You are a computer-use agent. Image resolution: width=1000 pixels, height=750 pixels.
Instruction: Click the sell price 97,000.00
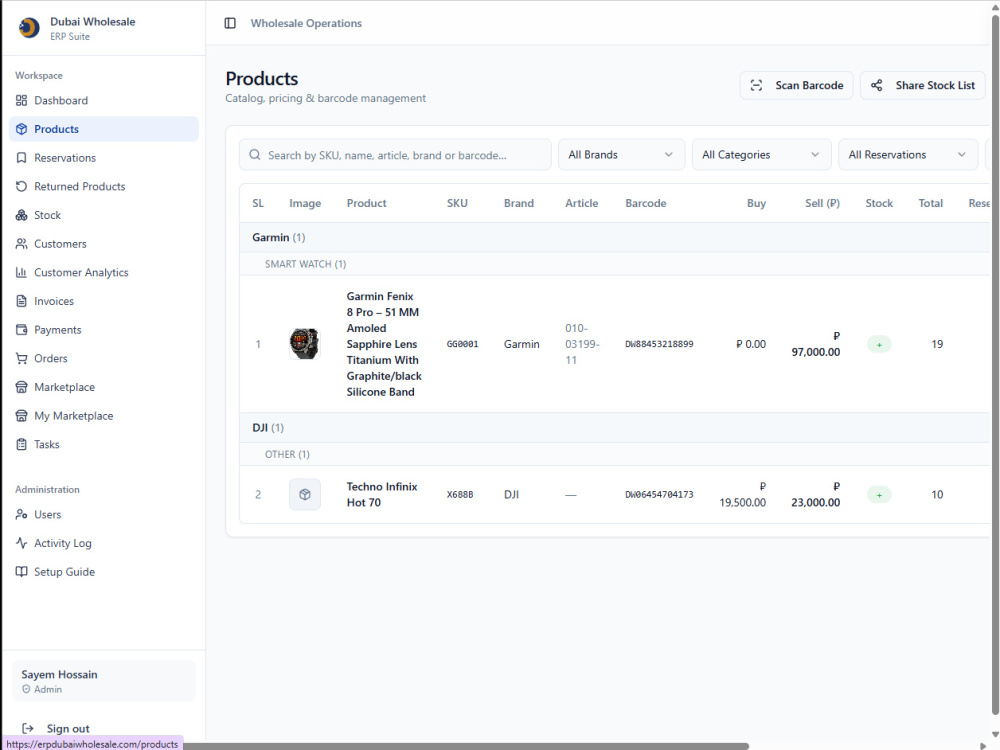pos(816,344)
